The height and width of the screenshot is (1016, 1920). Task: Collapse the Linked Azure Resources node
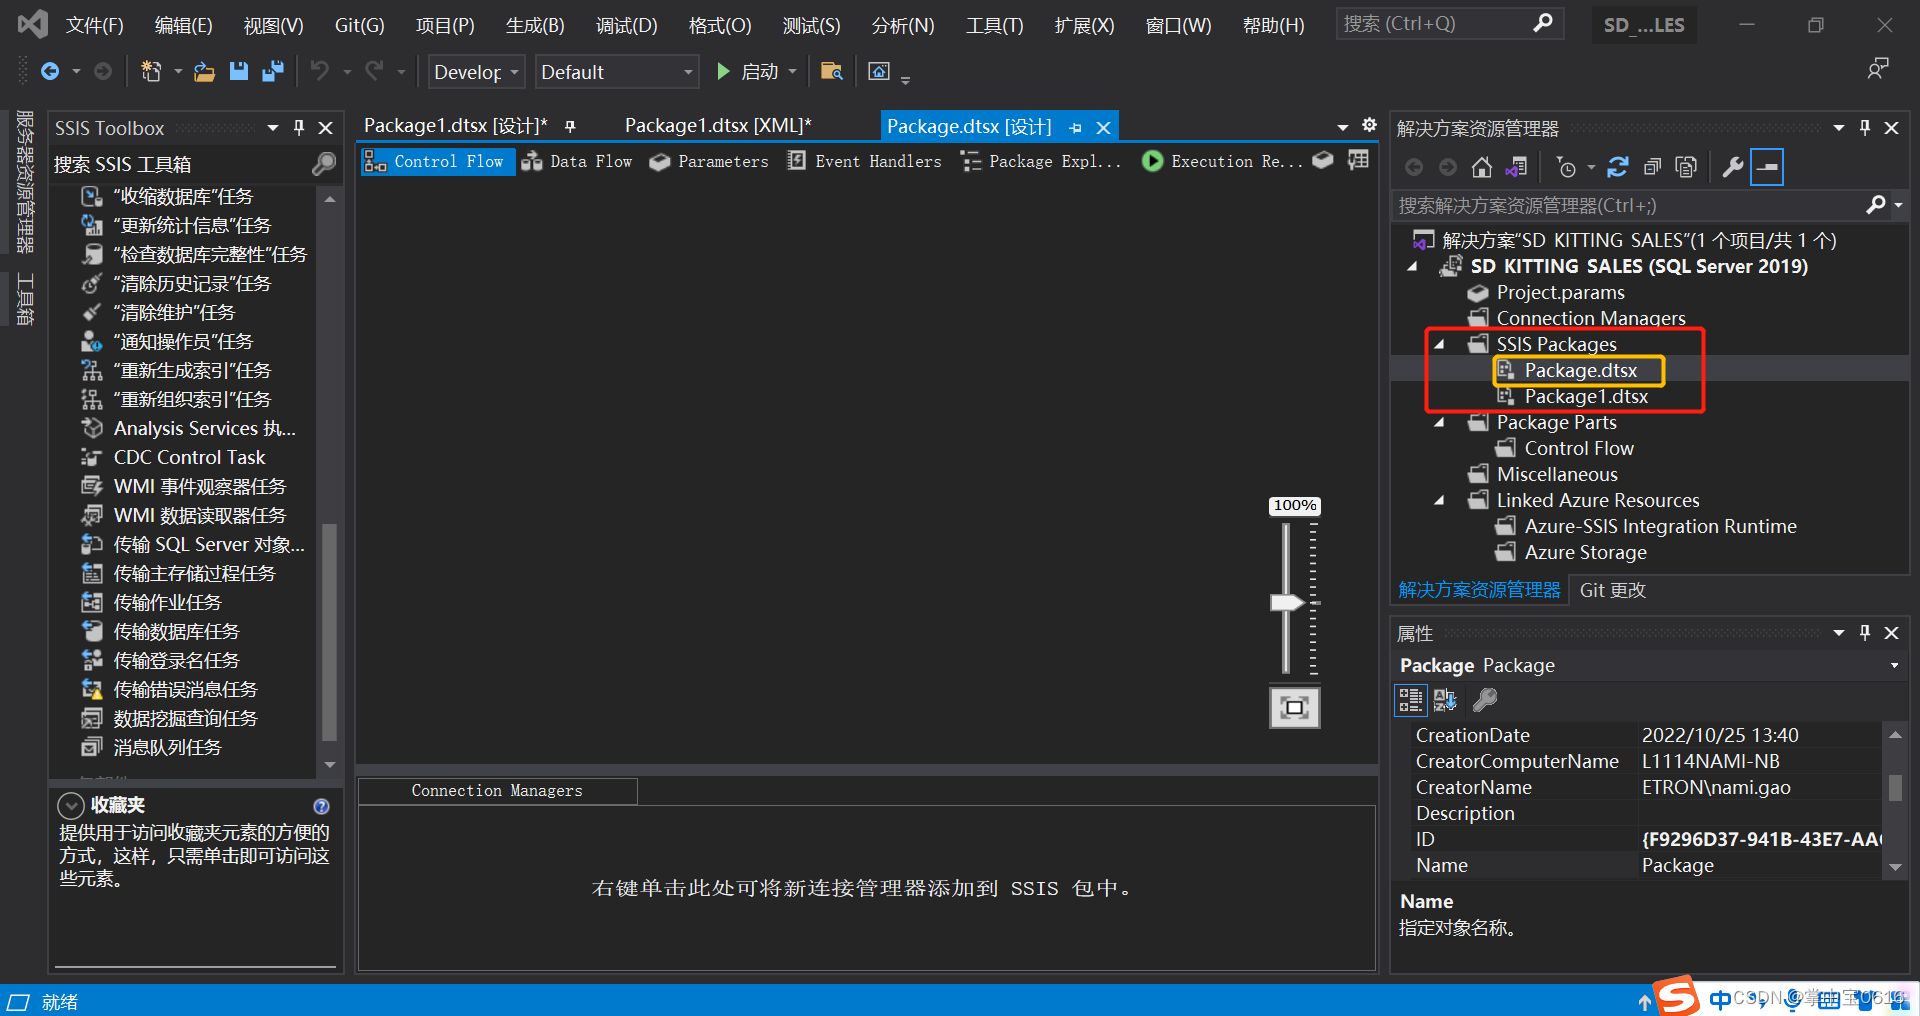click(x=1439, y=500)
